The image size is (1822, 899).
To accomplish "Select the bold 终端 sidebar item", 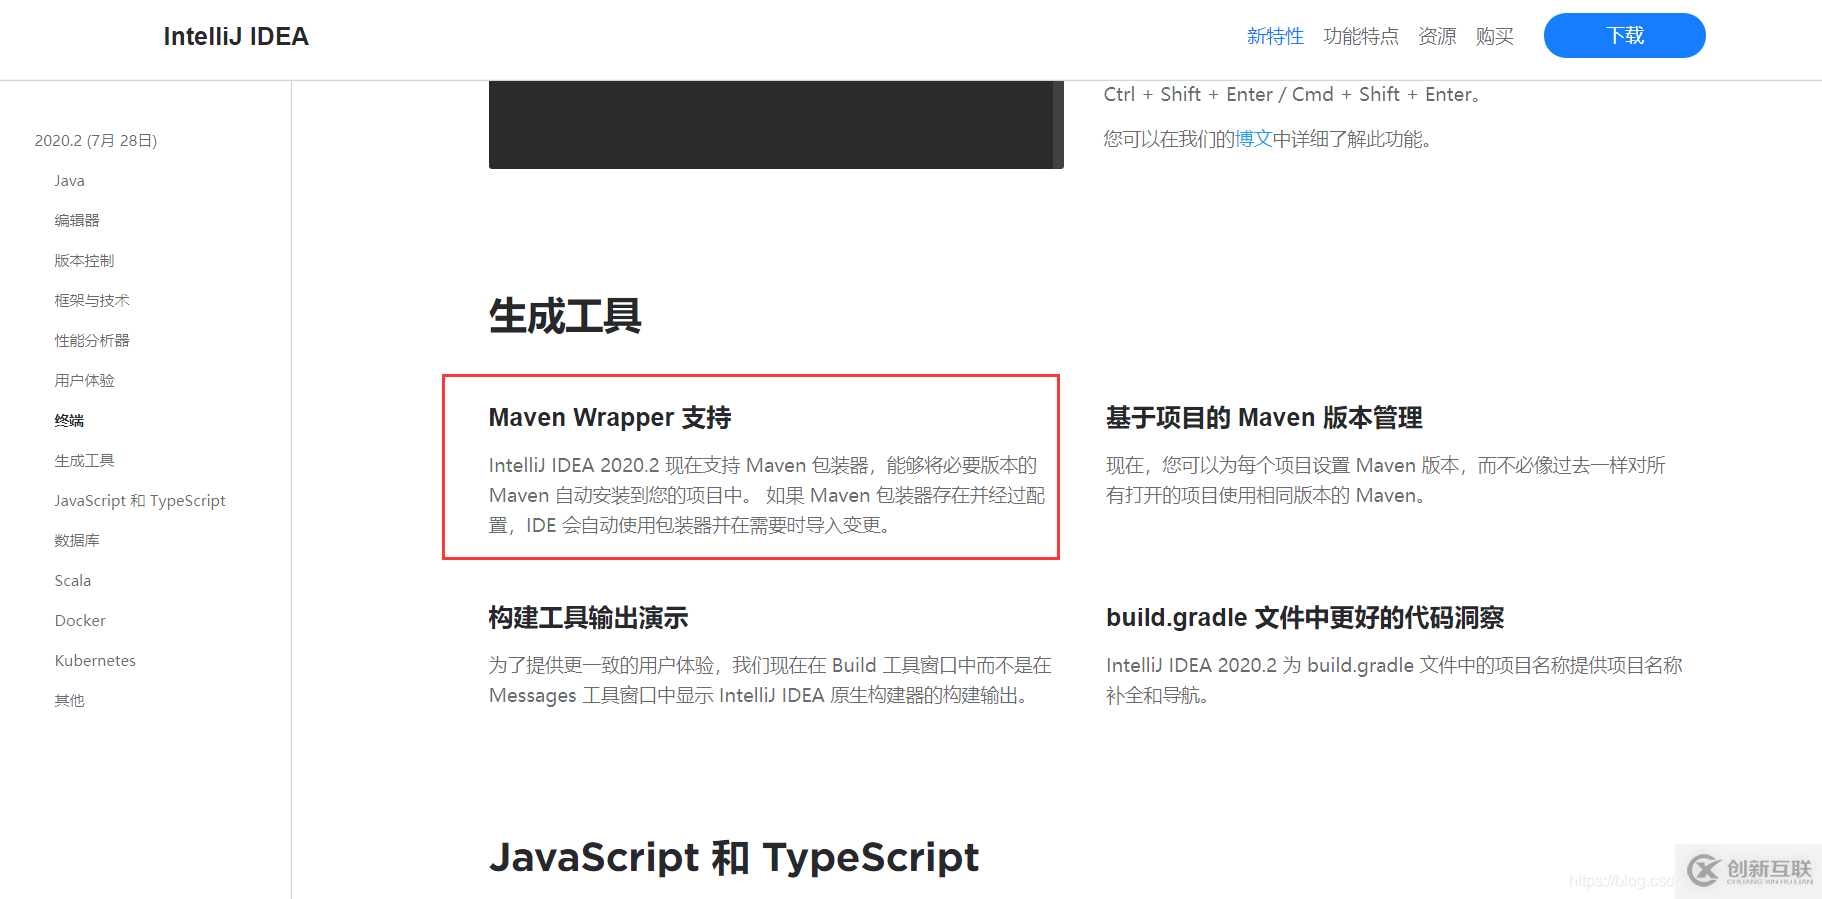I will [x=69, y=421].
